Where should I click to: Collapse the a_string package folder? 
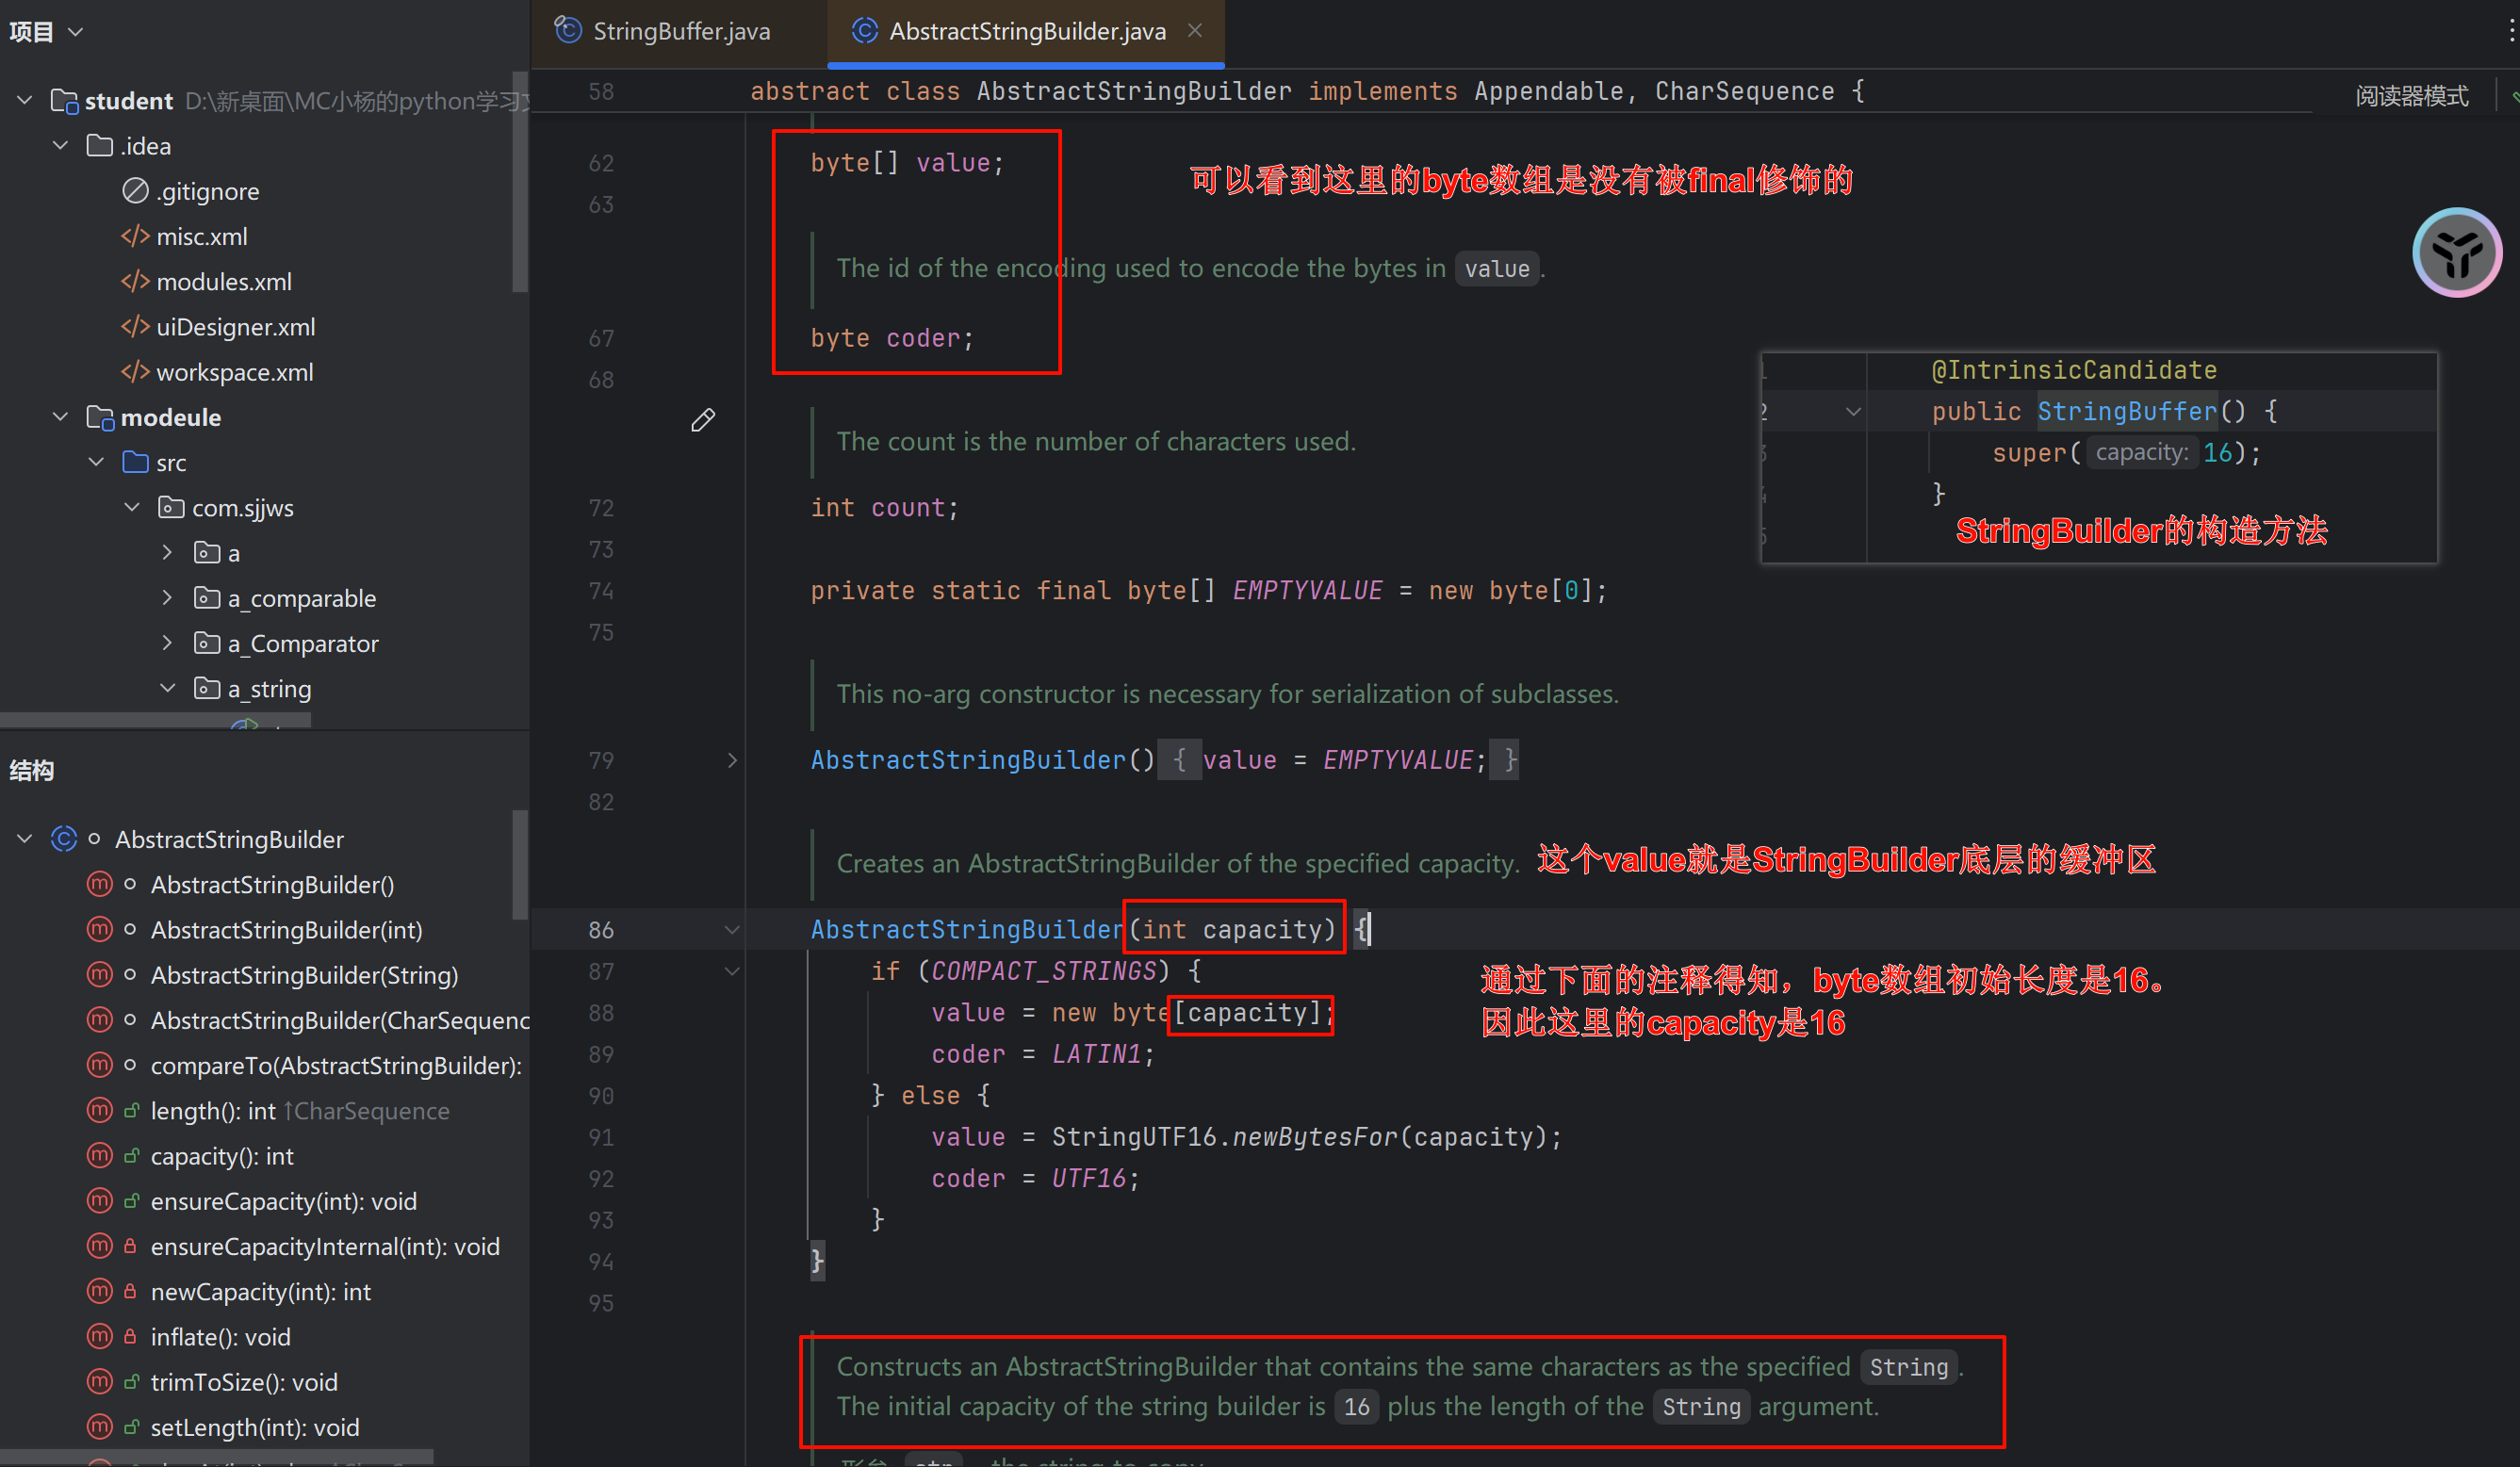[167, 689]
